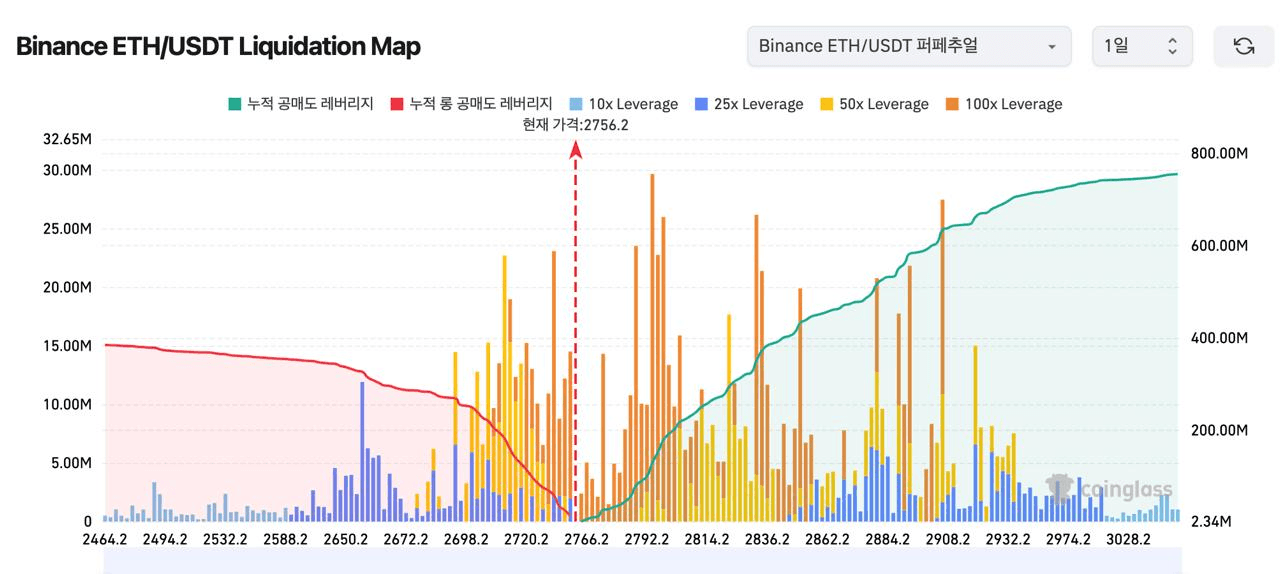Click the yellow 50x Leverage color swatch
The width and height of the screenshot is (1280, 574).
pyautogui.click(x=826, y=104)
